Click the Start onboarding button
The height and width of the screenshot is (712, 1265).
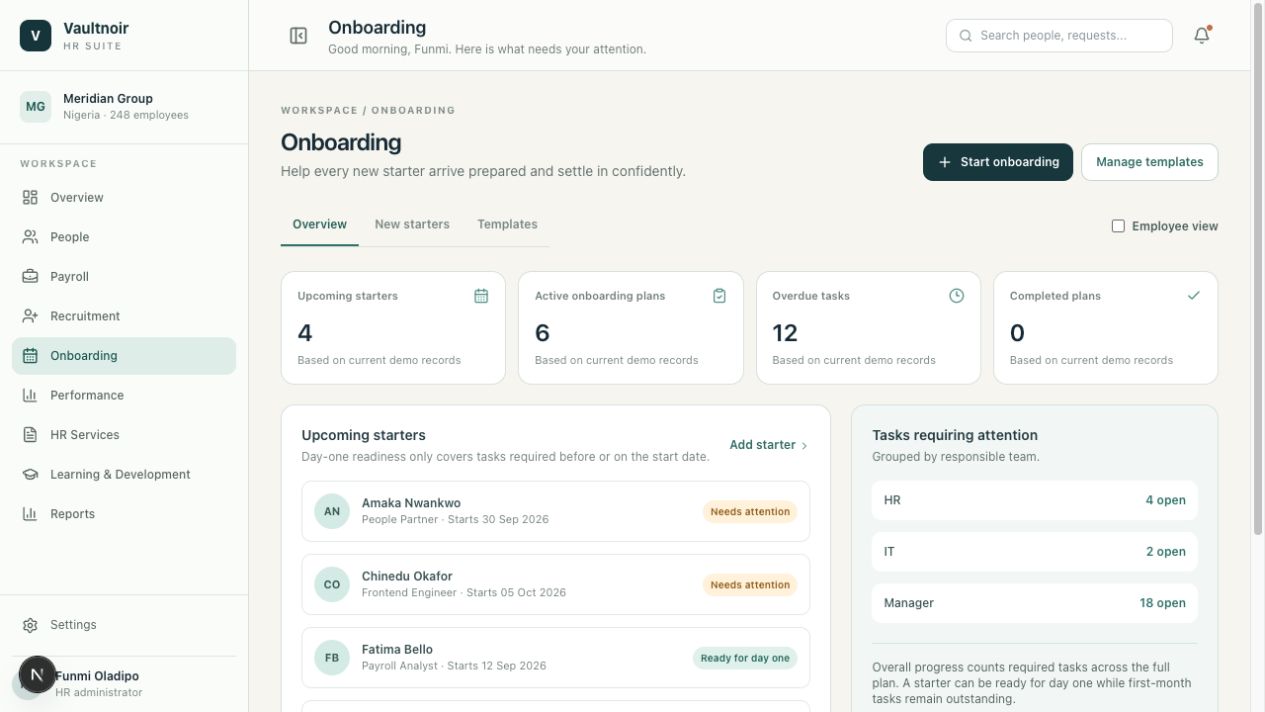pos(998,162)
